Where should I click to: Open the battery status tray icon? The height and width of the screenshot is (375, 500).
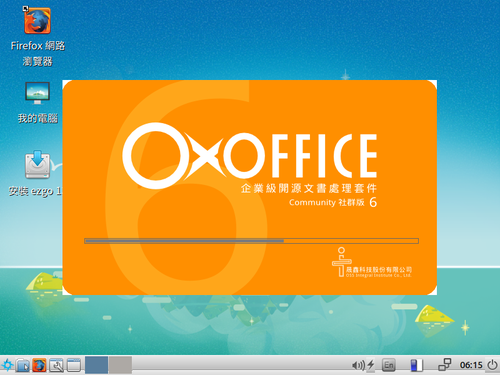coord(416,365)
